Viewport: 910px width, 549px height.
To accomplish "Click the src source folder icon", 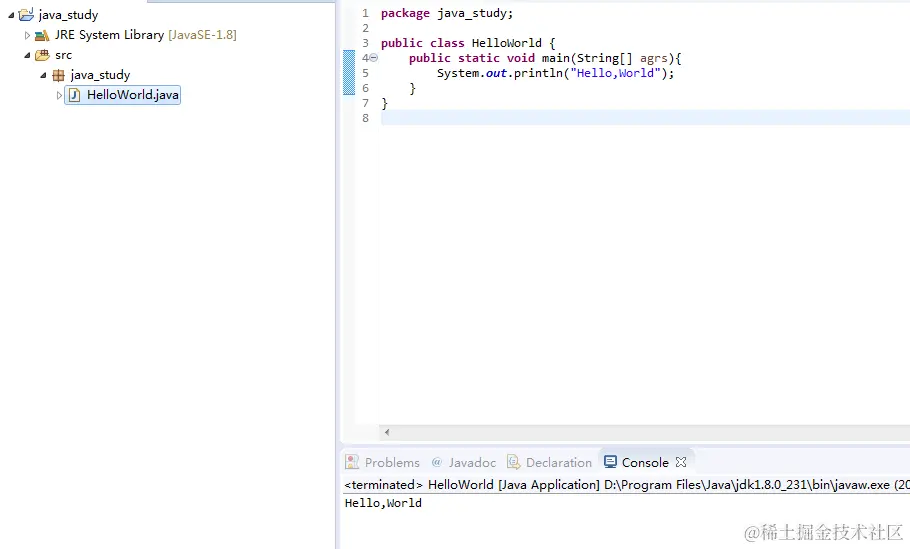I will tap(42, 56).
